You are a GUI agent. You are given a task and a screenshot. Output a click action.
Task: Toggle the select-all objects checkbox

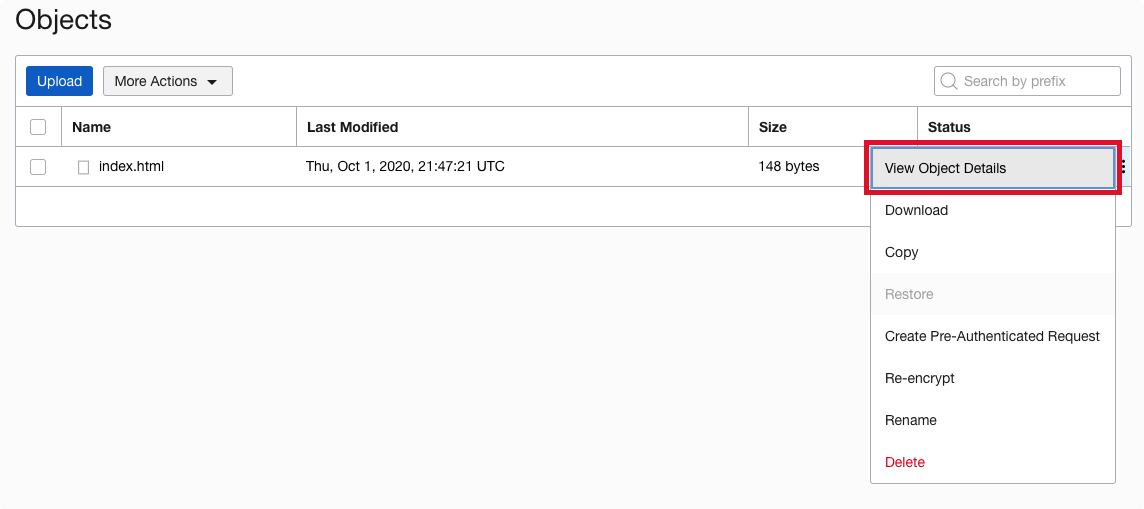[38, 127]
